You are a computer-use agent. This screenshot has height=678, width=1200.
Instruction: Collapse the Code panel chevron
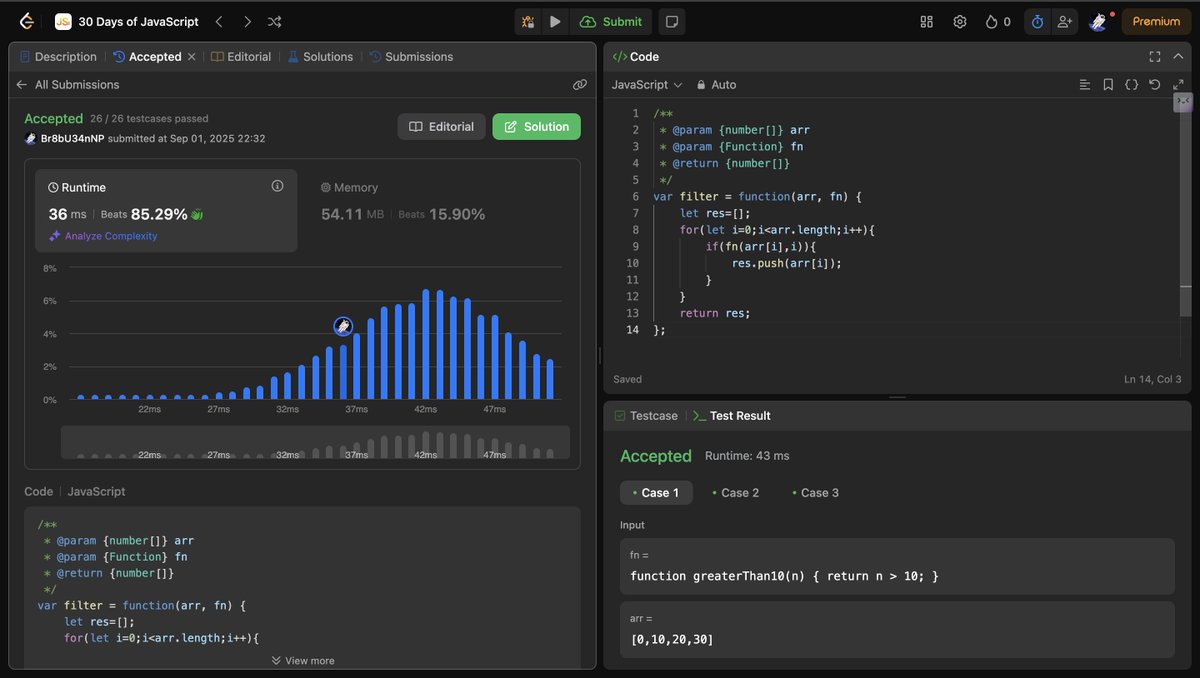1180,57
